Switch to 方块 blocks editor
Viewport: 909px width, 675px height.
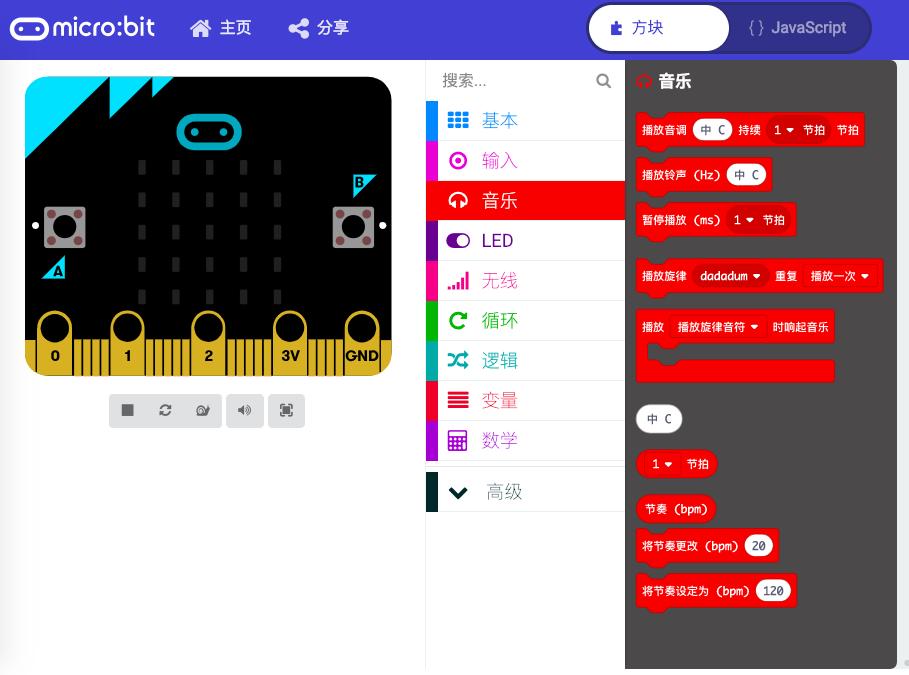(659, 28)
